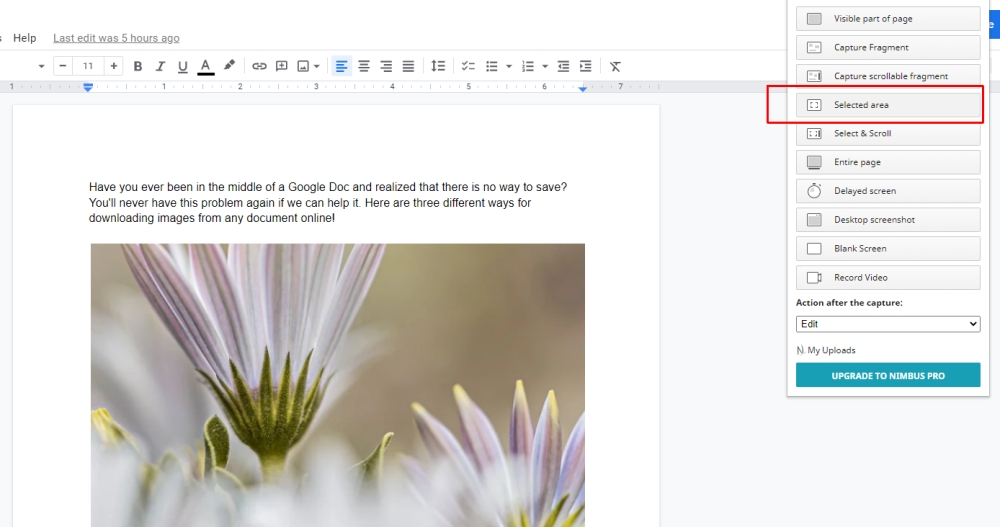This screenshot has width=1000, height=527.
Task: Insert a link from the toolbar
Action: (259, 66)
